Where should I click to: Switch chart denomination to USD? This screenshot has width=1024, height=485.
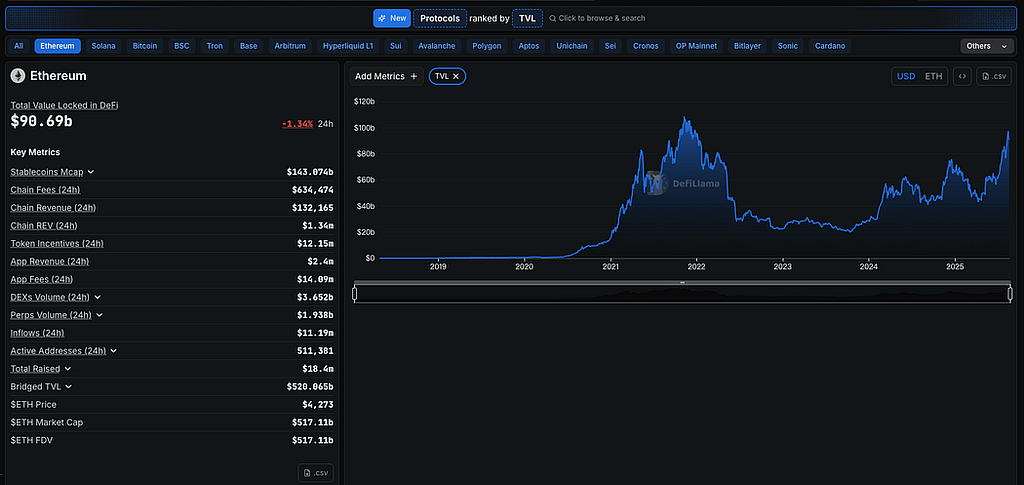(x=906, y=76)
